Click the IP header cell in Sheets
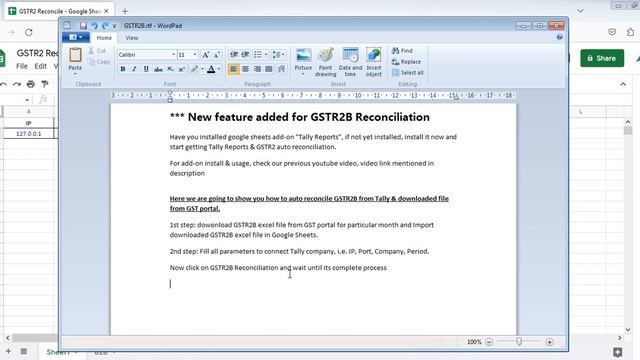The height and width of the screenshot is (360, 640). [x=29, y=123]
